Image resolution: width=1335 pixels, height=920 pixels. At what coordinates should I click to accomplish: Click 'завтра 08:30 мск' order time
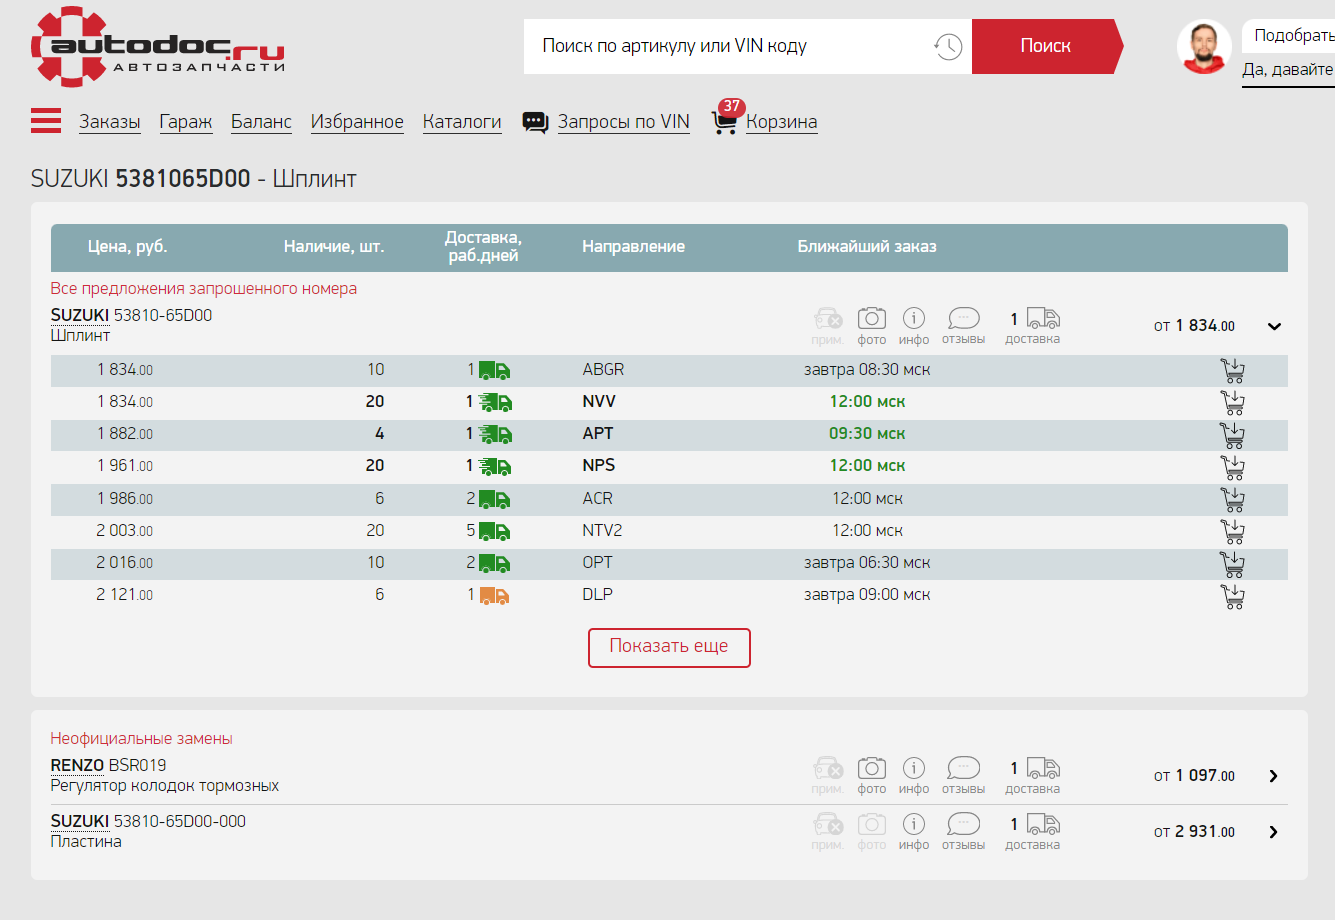click(867, 370)
